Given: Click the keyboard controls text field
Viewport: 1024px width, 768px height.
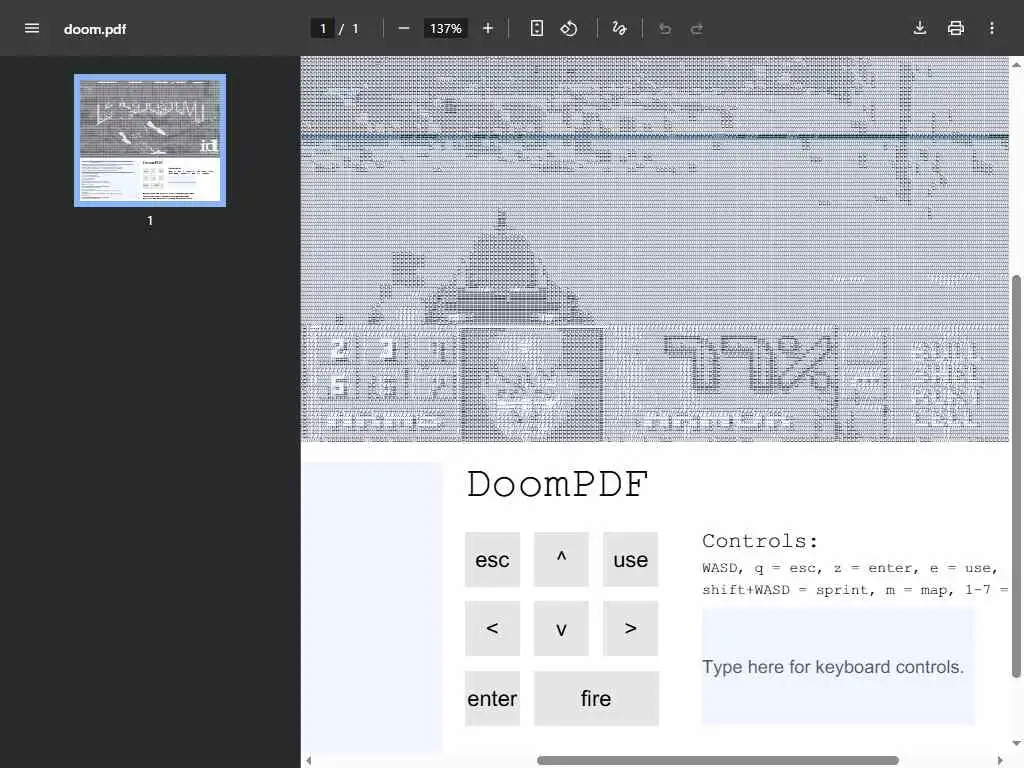Looking at the screenshot, I should 838,667.
